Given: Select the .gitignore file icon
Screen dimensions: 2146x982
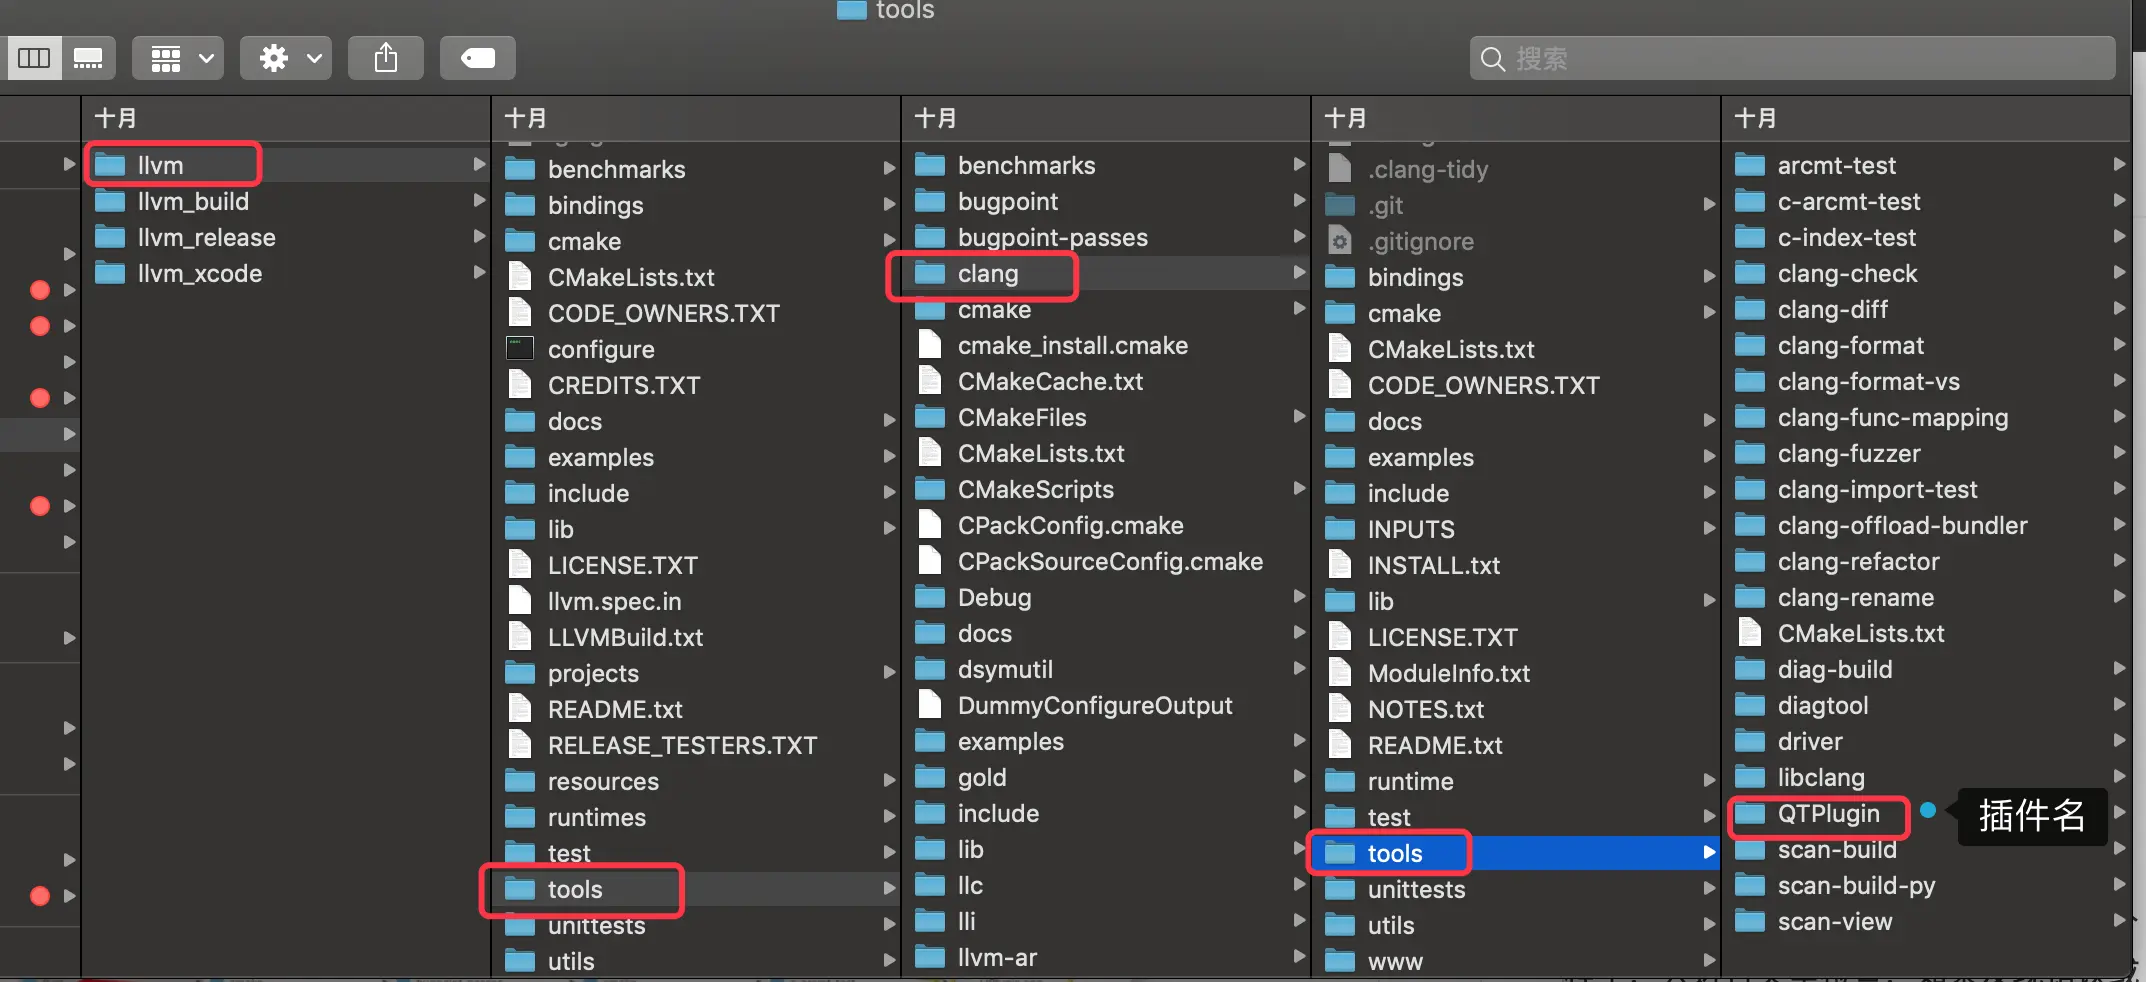Looking at the screenshot, I should 1340,241.
